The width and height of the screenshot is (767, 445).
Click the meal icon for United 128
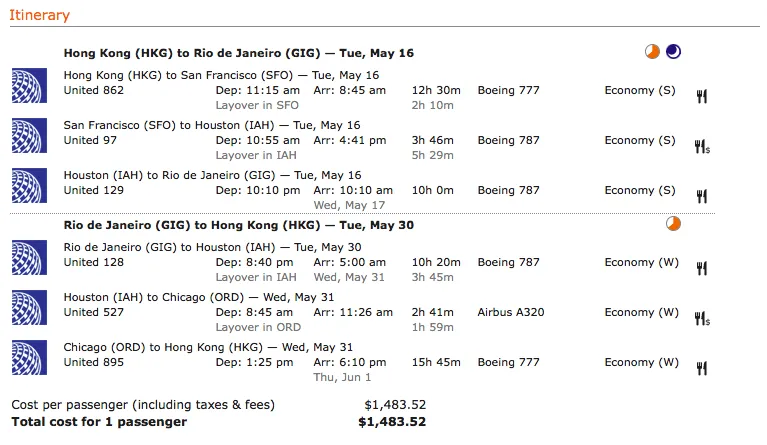point(702,268)
